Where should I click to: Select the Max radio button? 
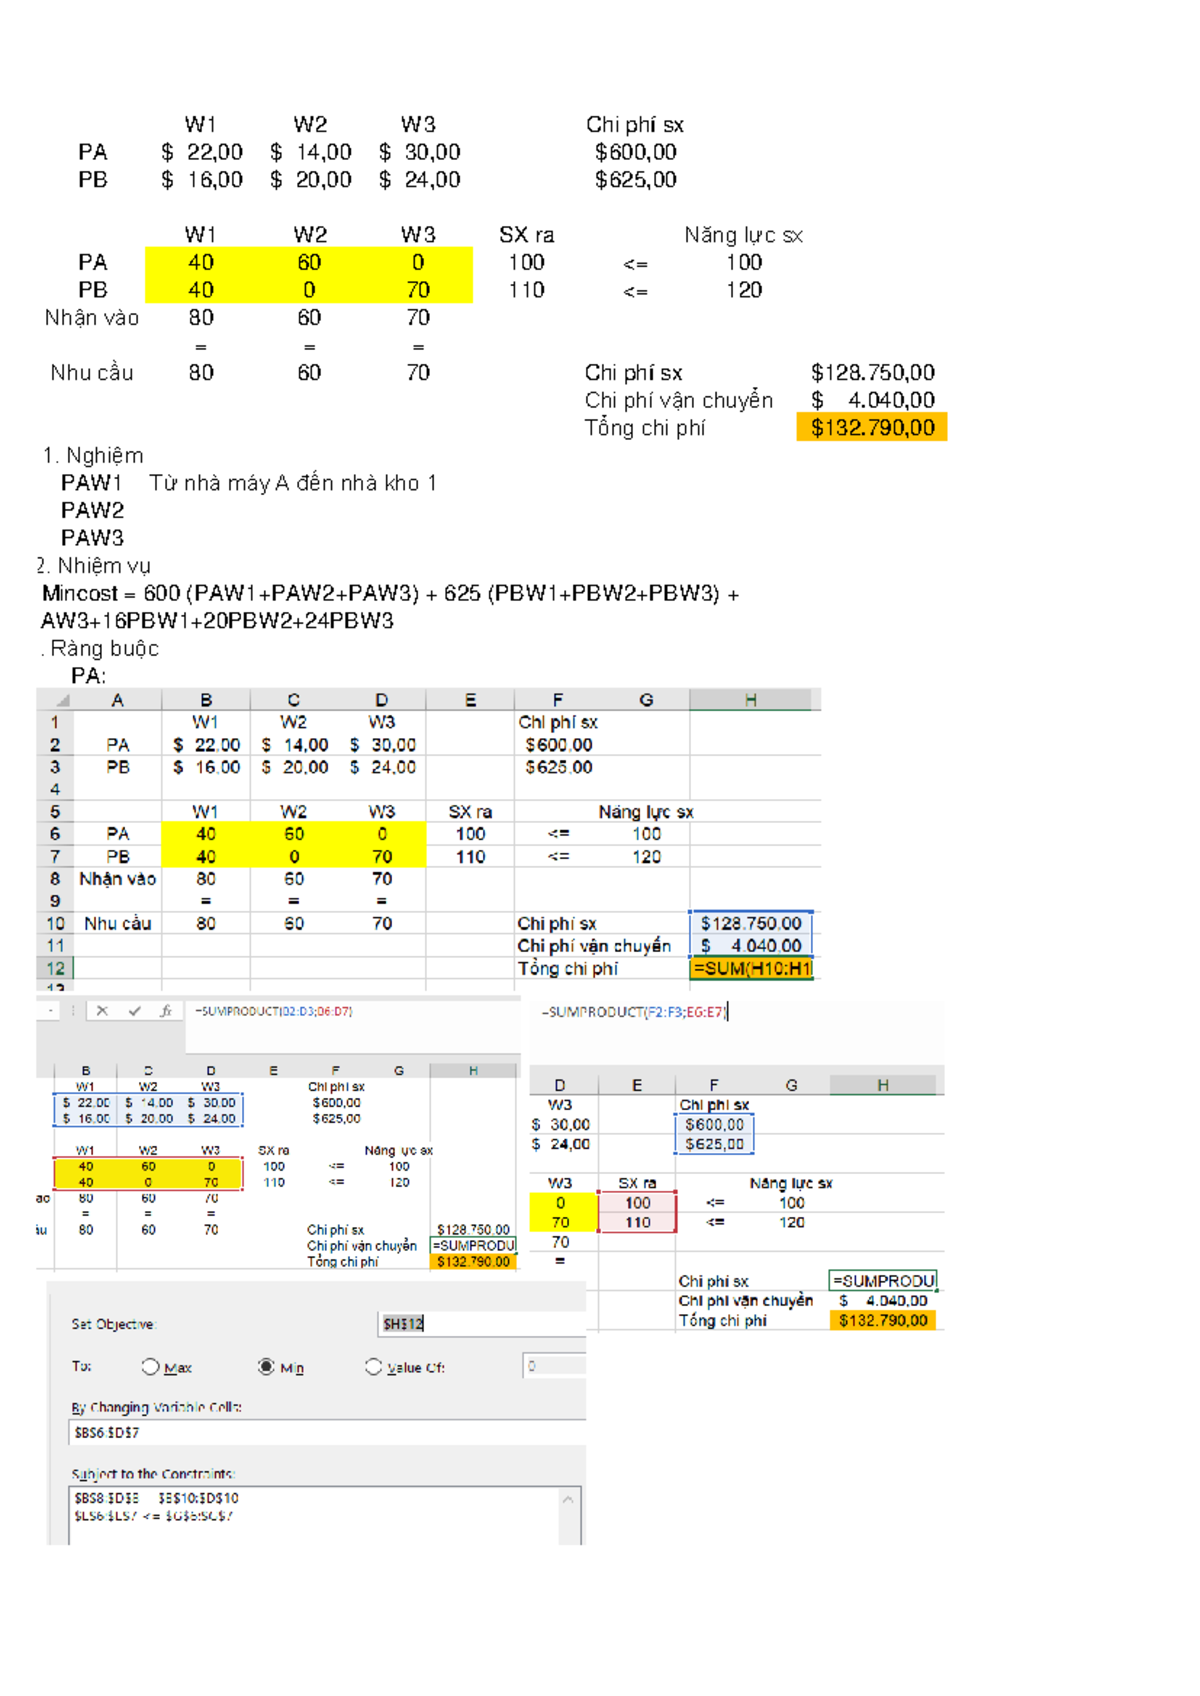(x=150, y=1366)
